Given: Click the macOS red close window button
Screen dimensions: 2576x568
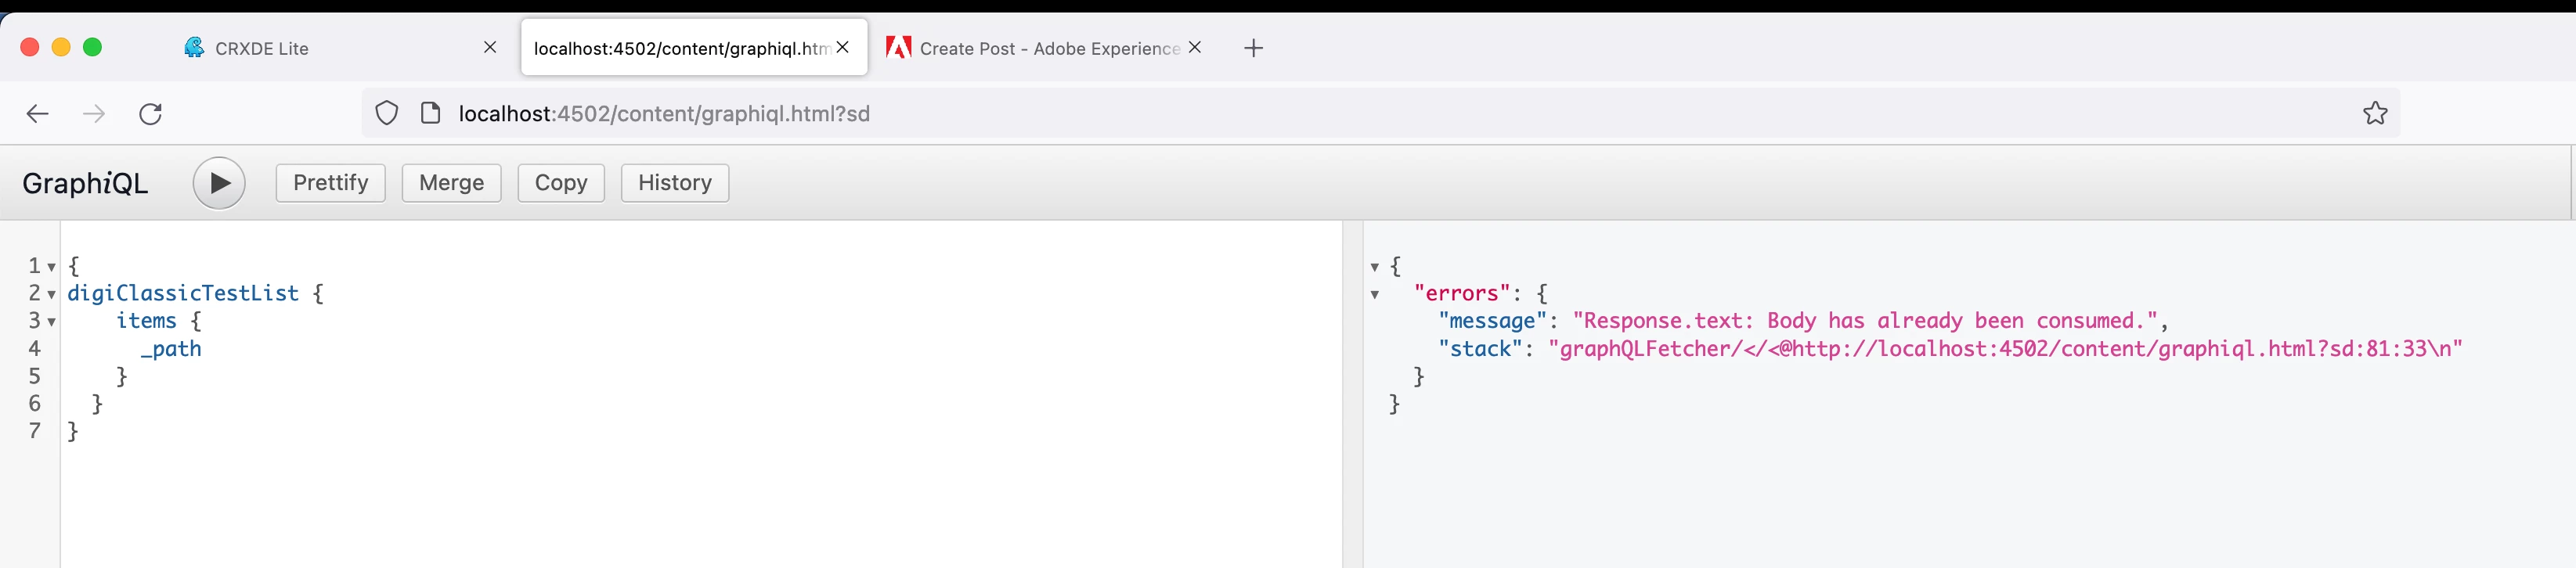Looking at the screenshot, I should tap(30, 47).
